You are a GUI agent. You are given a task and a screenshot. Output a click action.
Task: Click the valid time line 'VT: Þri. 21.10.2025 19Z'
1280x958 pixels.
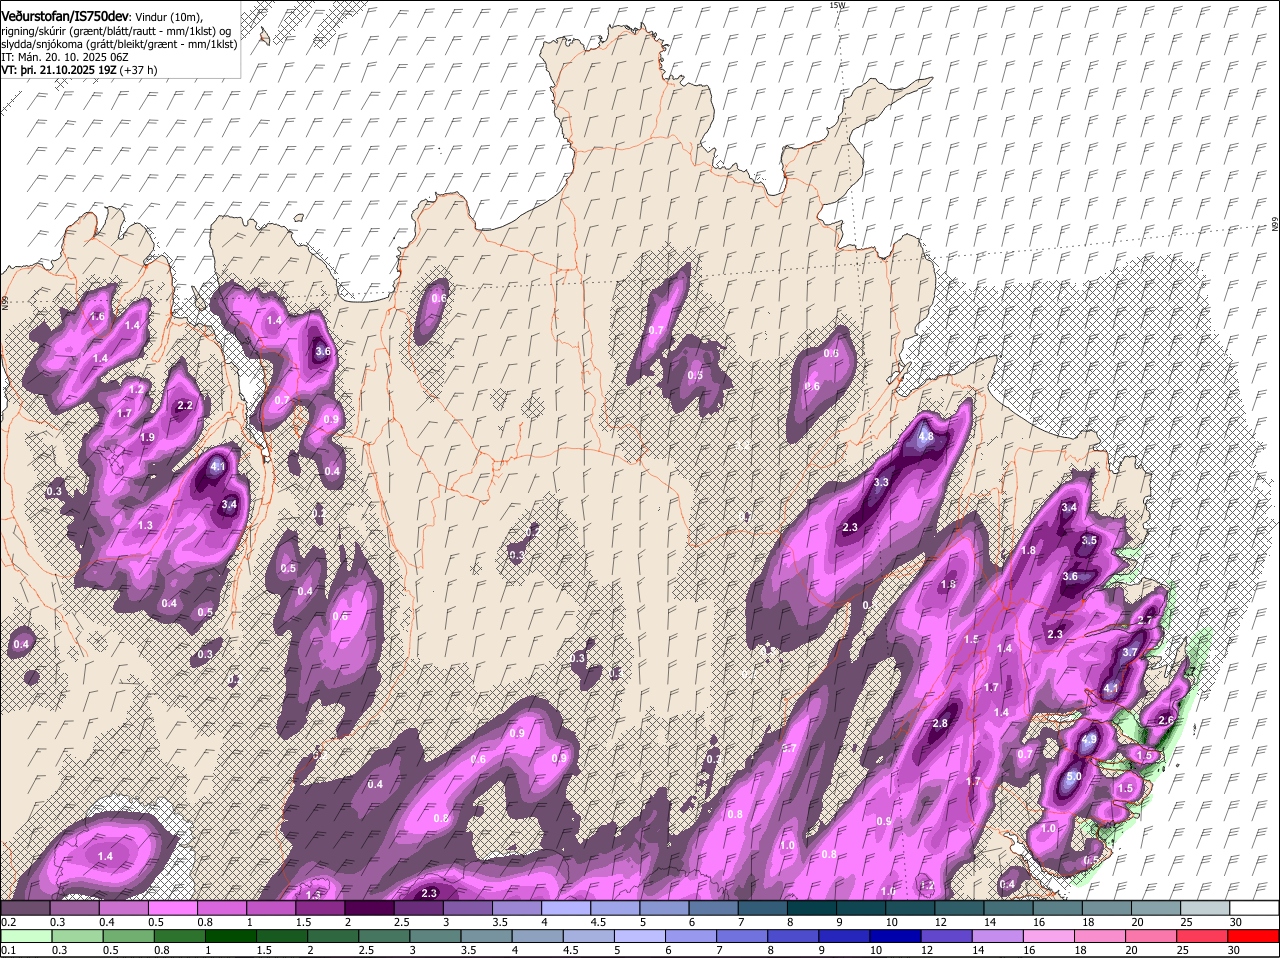(58, 70)
